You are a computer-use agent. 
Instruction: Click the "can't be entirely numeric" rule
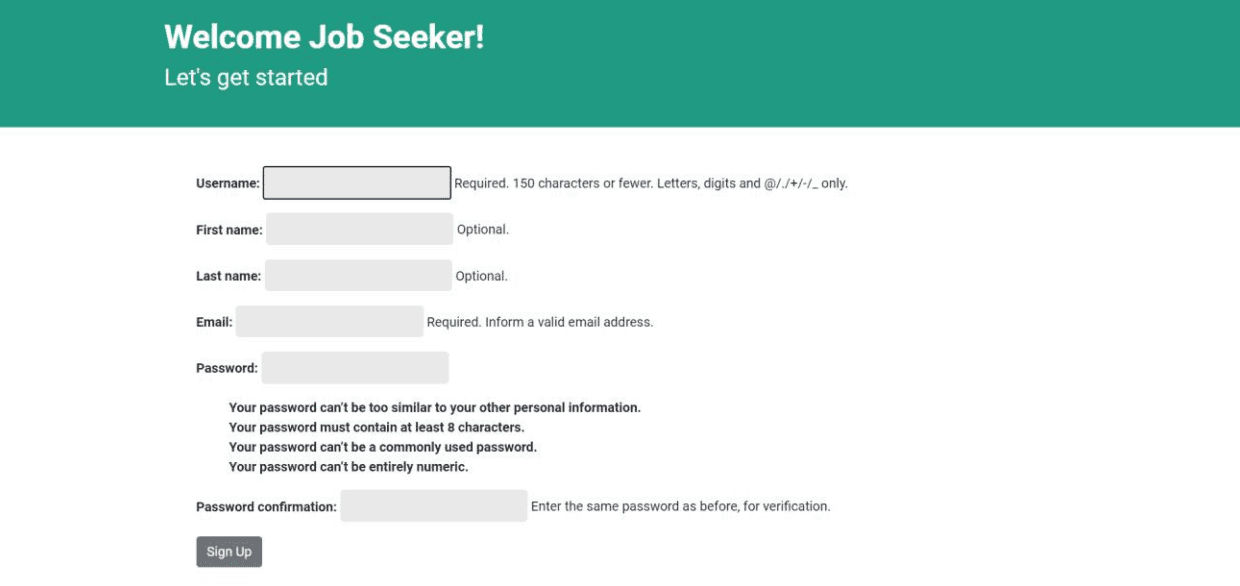[348, 467]
